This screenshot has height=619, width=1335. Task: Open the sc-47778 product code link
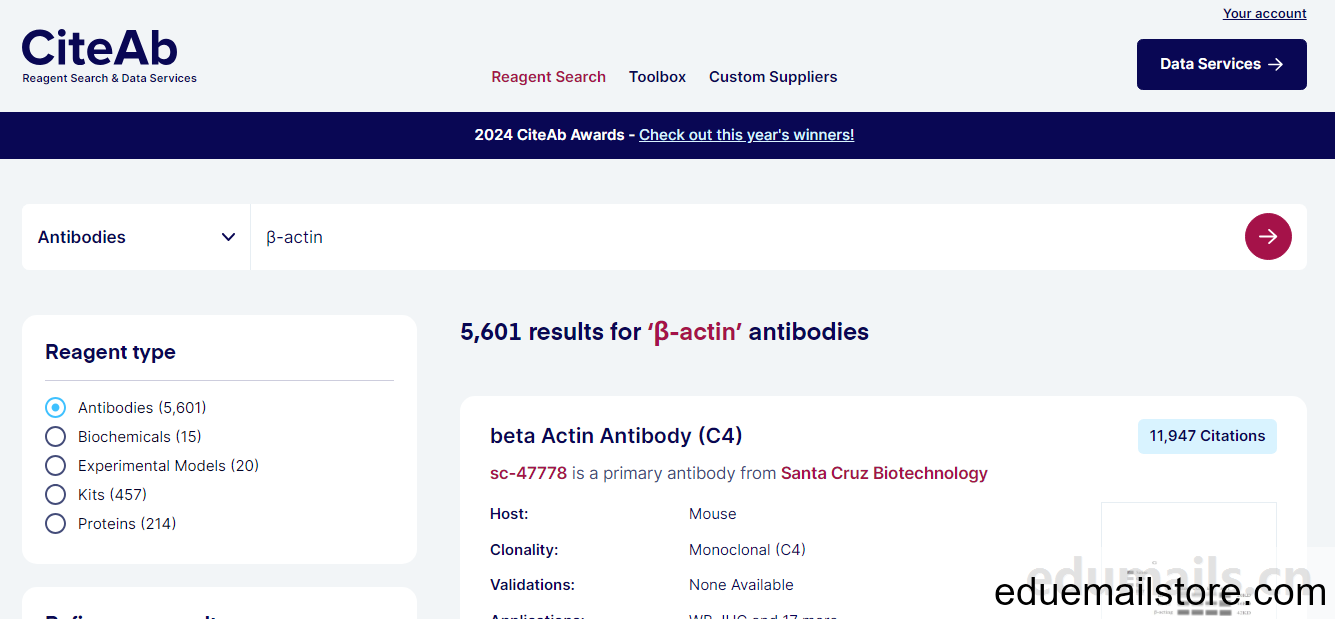528,473
